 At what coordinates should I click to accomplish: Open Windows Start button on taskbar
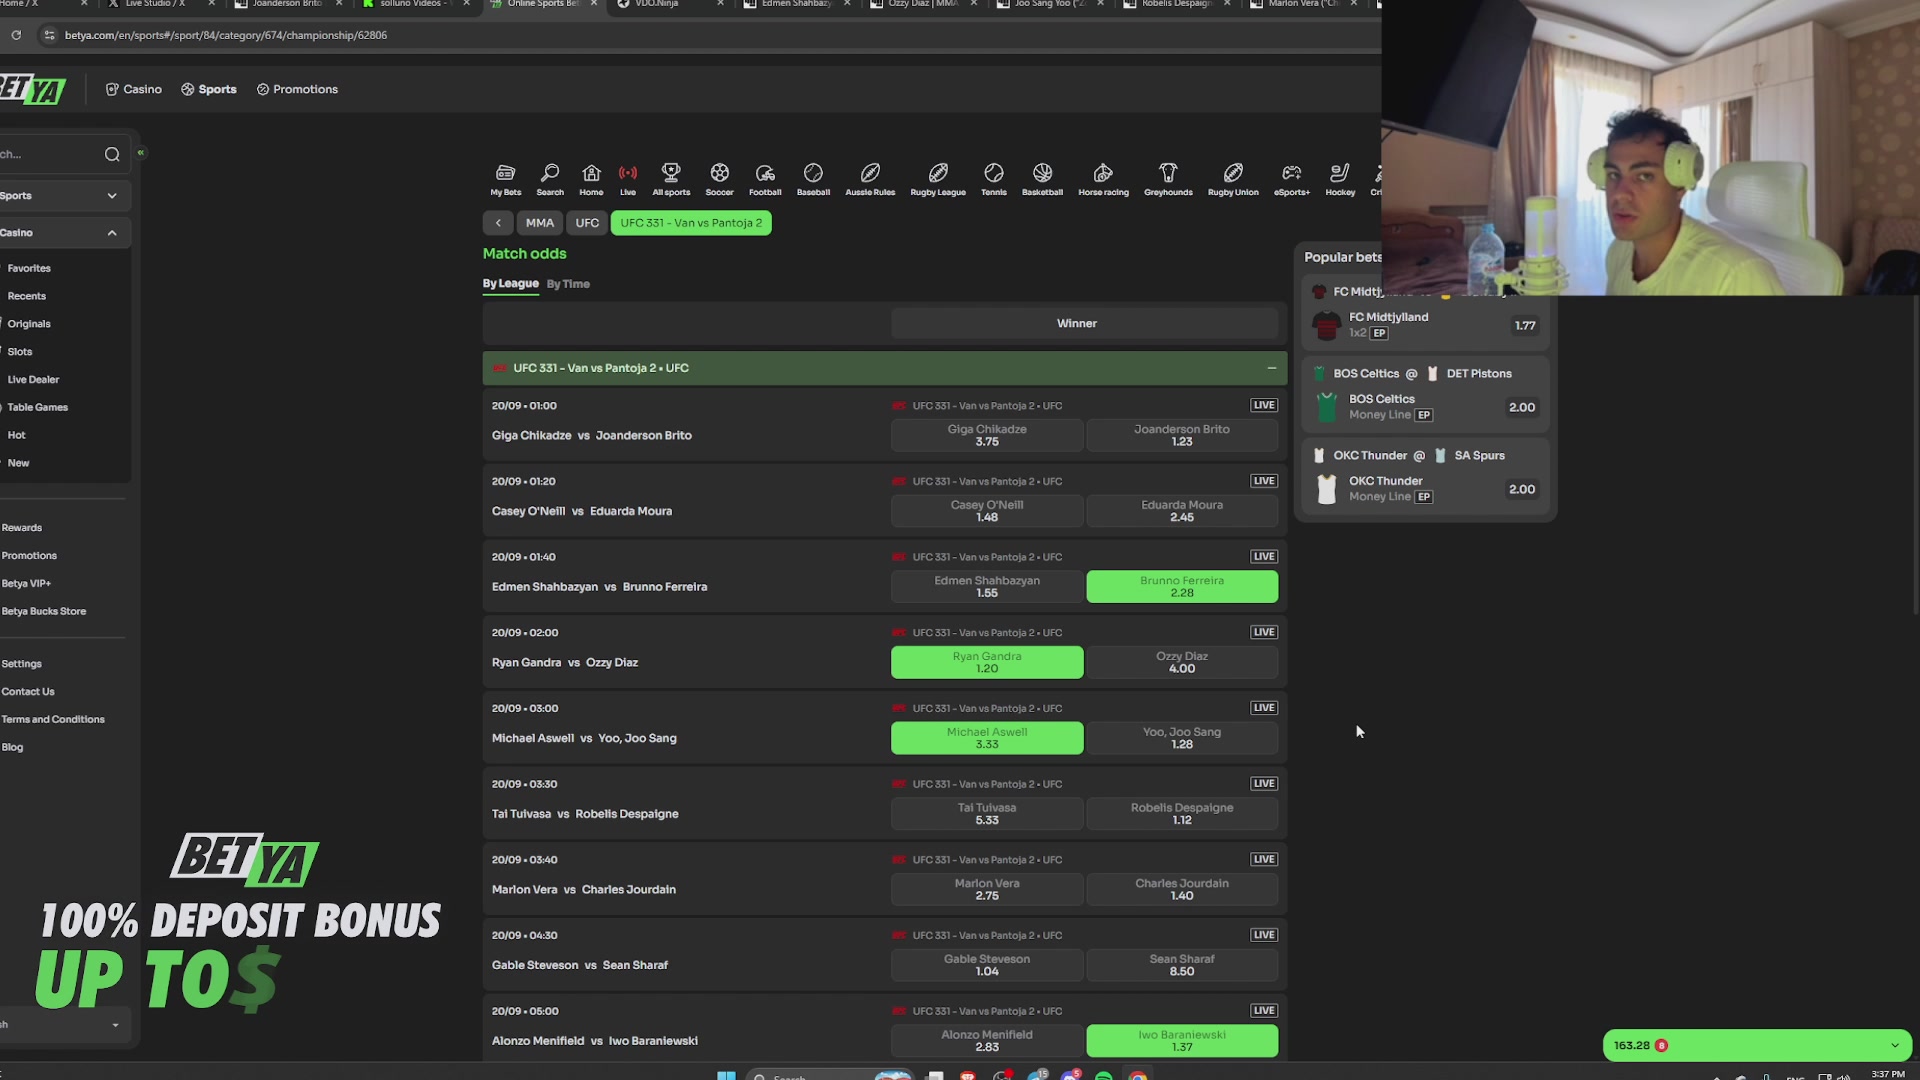pyautogui.click(x=726, y=1075)
